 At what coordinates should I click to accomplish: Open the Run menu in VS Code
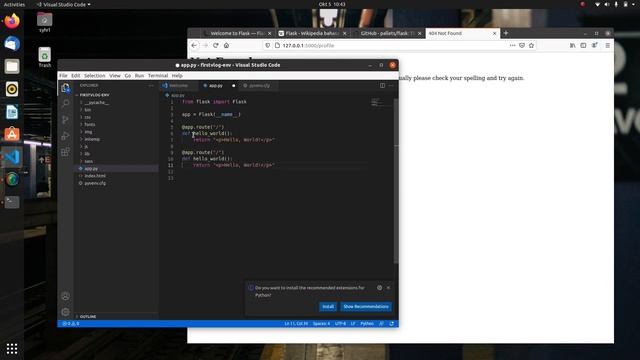pyautogui.click(x=139, y=76)
